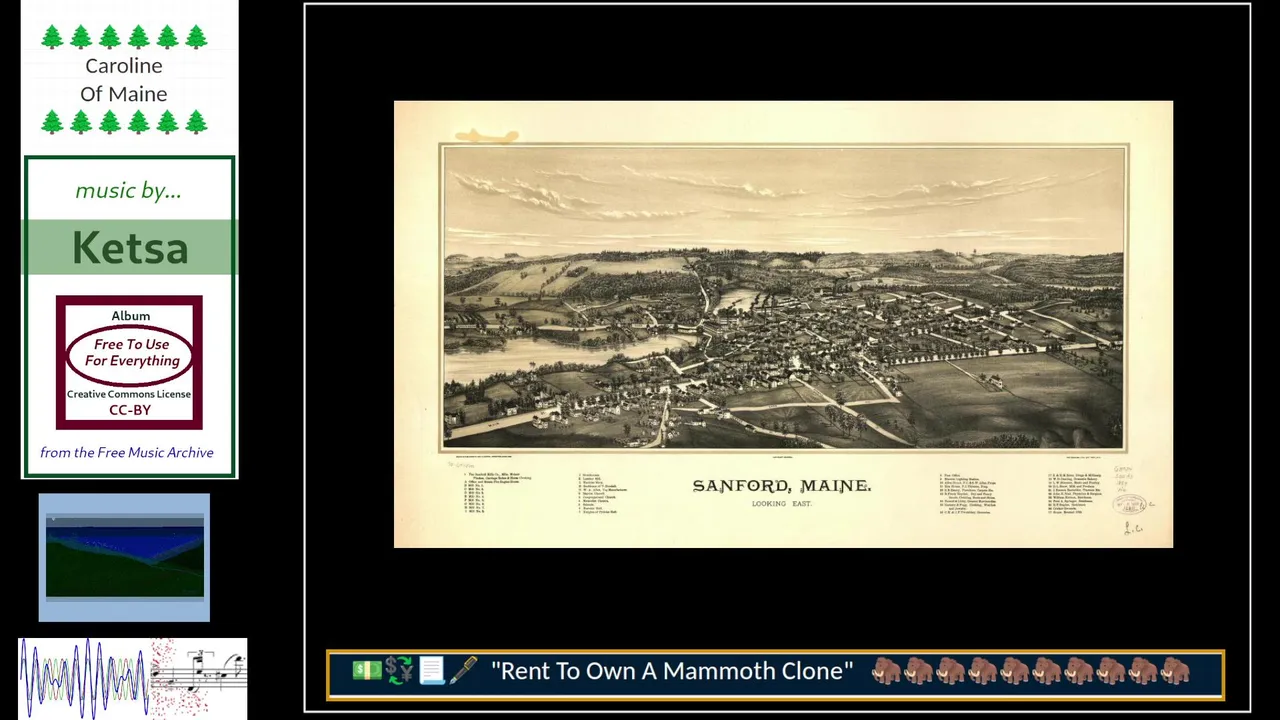
Task: Click "from the Free Music Archive" text
Action: [x=127, y=452]
